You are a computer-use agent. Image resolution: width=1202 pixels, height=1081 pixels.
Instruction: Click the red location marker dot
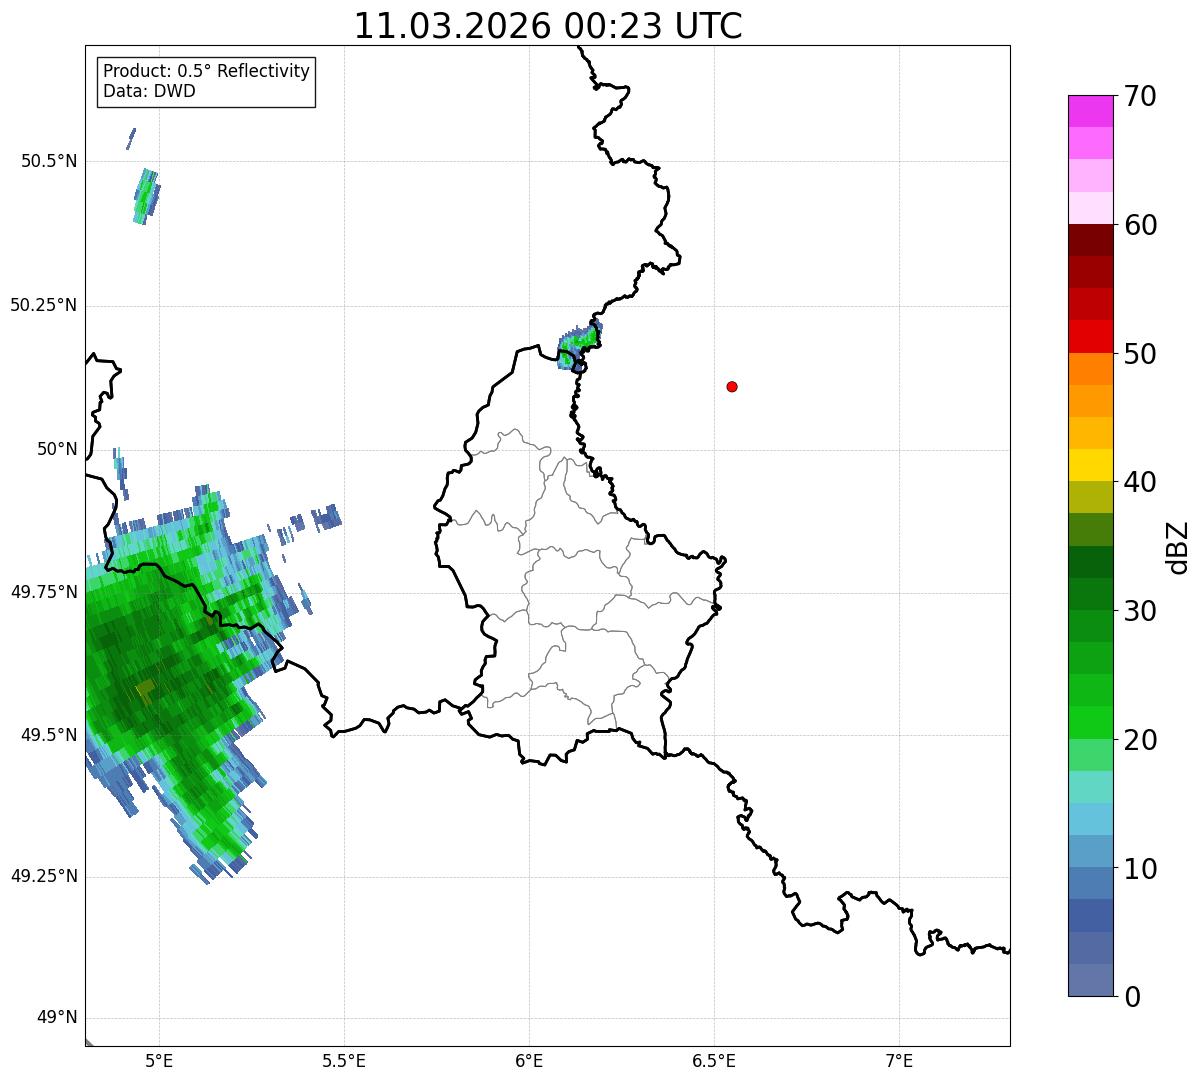point(732,386)
